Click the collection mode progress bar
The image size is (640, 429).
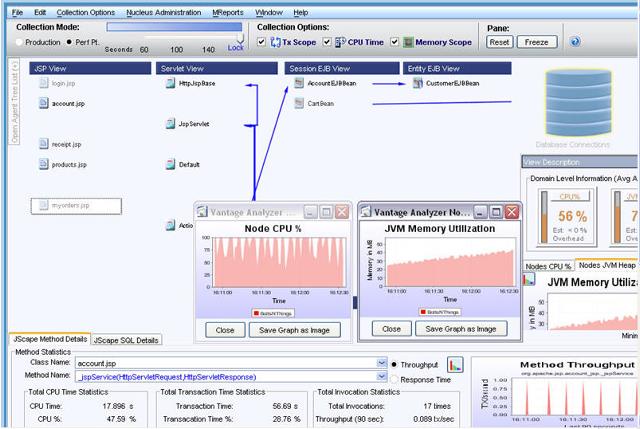tap(174, 27)
